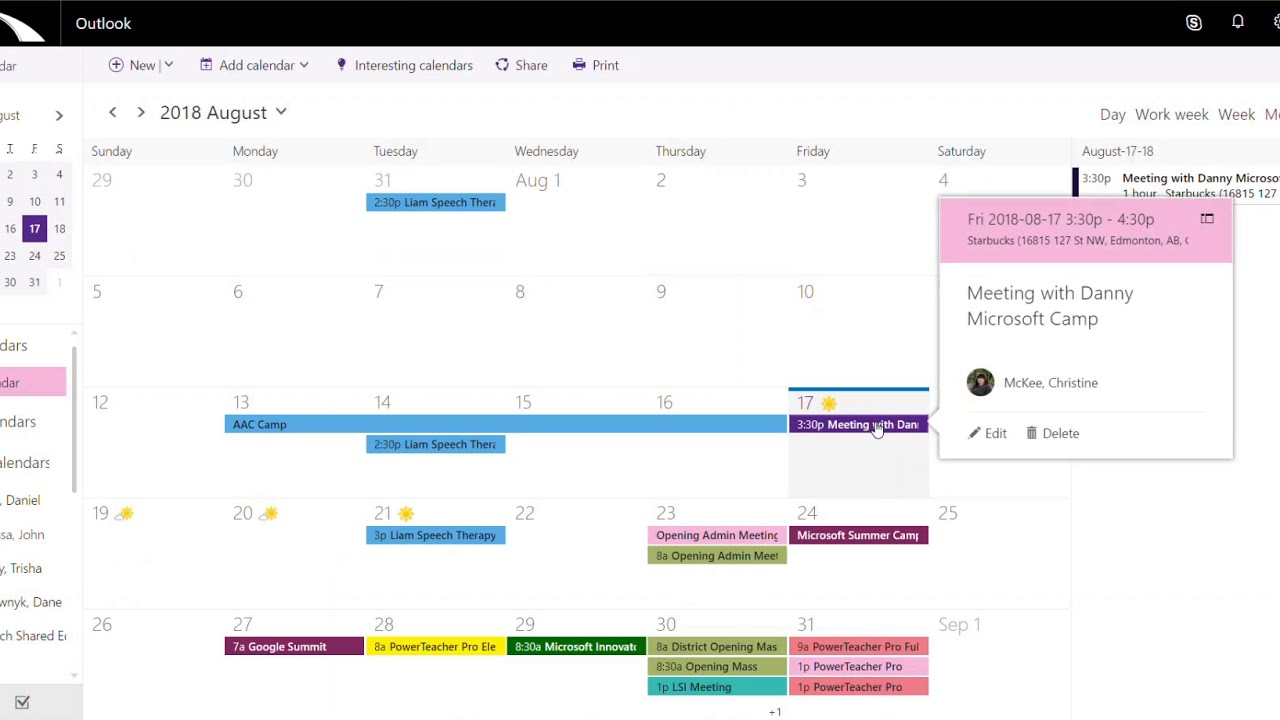Select the John shared calendar

tap(21, 534)
